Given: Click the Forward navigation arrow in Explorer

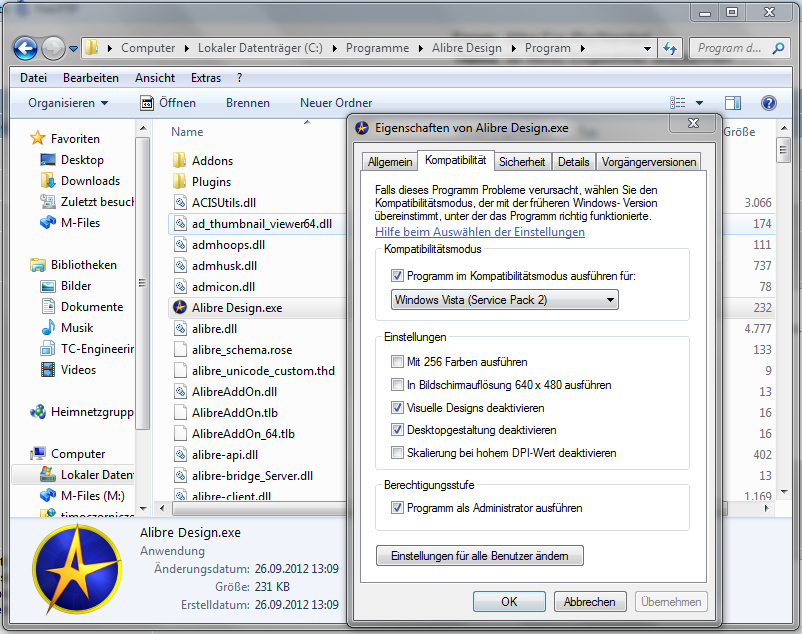Looking at the screenshot, I should (53, 49).
